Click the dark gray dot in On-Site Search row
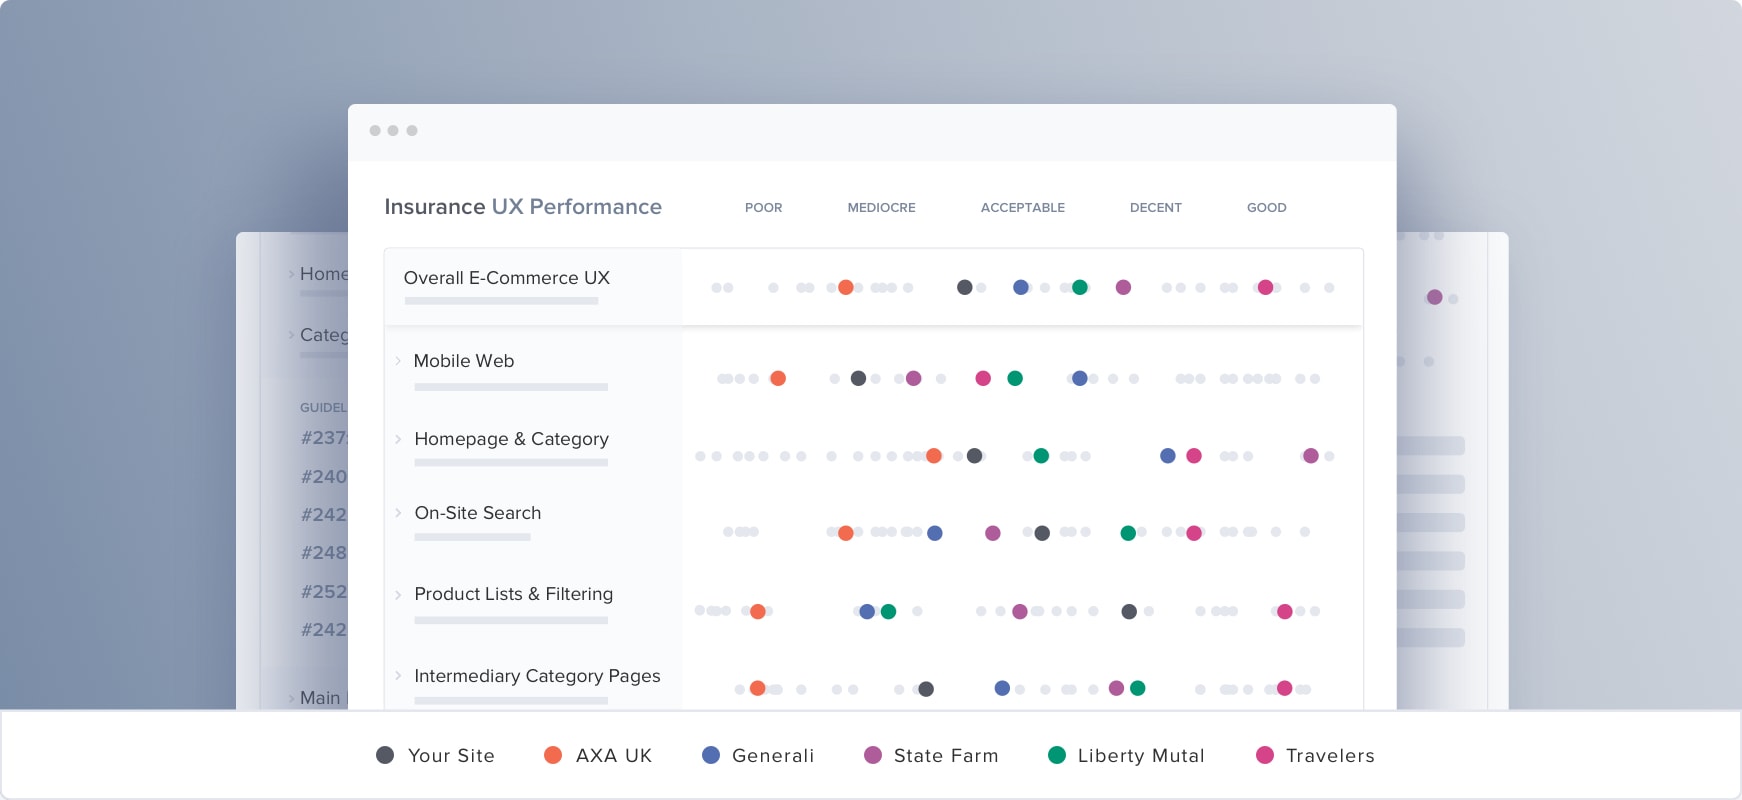 (1042, 533)
